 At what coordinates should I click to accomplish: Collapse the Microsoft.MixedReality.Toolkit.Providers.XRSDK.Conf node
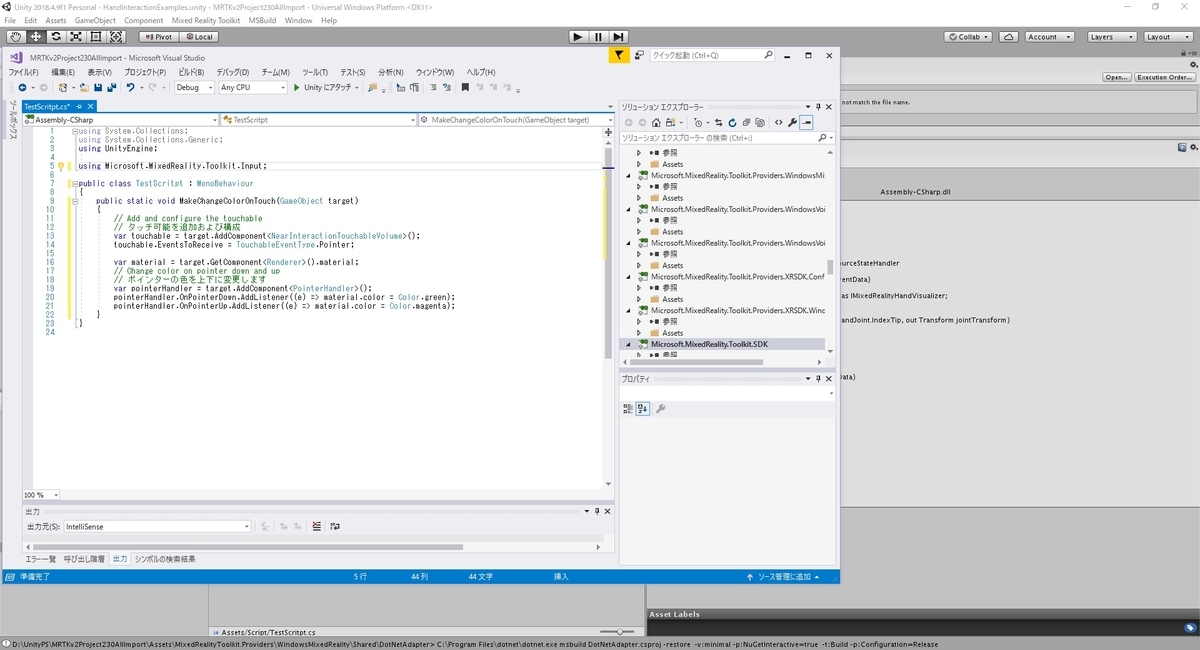pyautogui.click(x=629, y=276)
